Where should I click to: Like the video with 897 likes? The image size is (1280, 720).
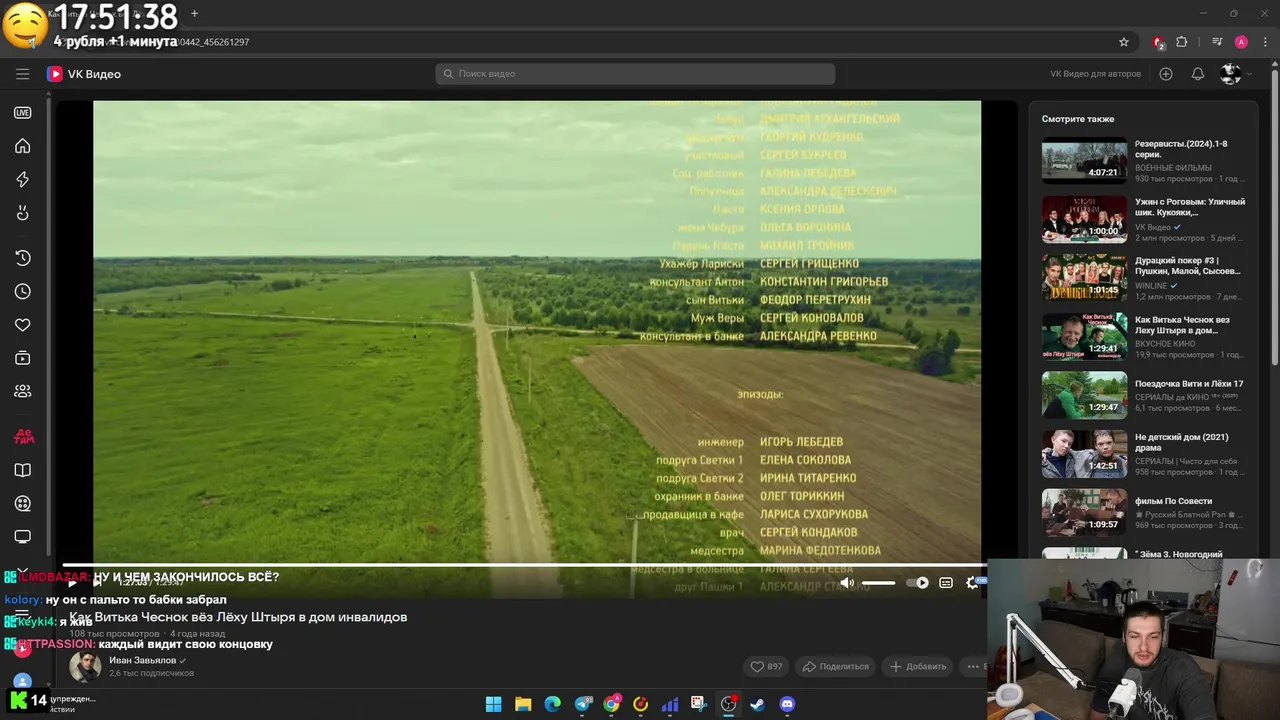(x=767, y=666)
